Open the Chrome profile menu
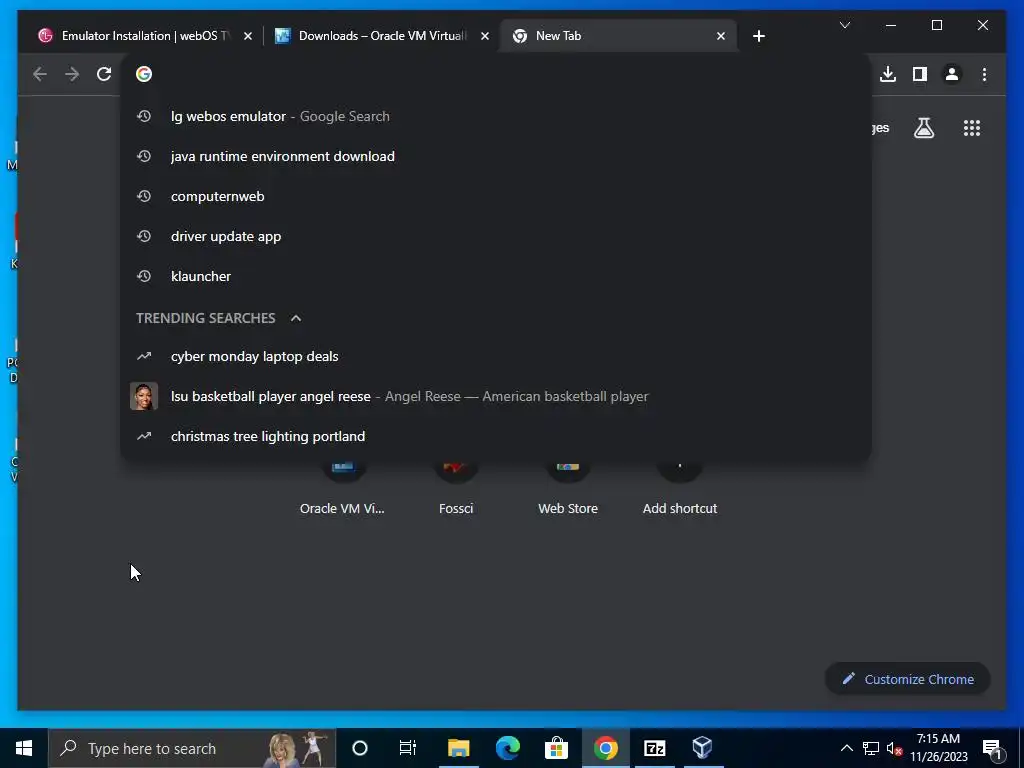 (x=952, y=74)
